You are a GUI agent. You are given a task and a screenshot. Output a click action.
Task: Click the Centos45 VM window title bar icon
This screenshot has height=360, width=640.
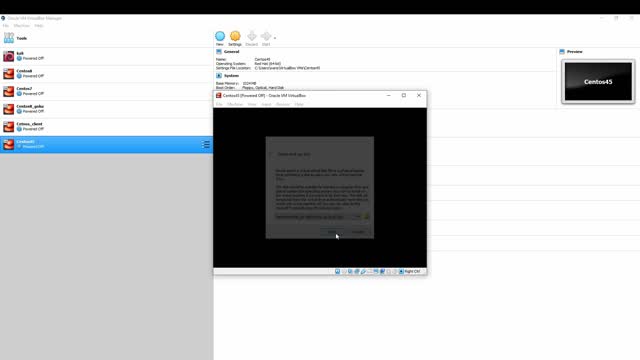[x=218, y=96]
